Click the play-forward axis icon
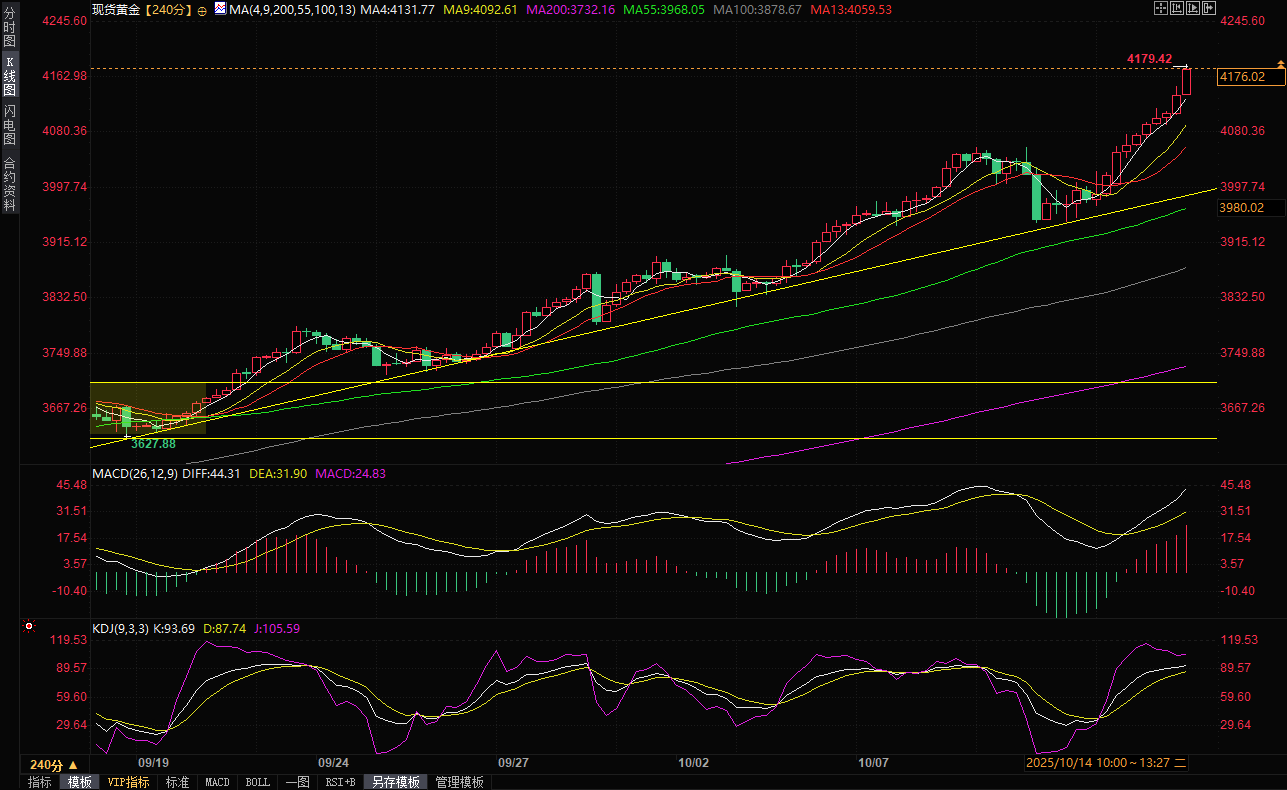This screenshot has width=1287, height=790. click(1194, 9)
